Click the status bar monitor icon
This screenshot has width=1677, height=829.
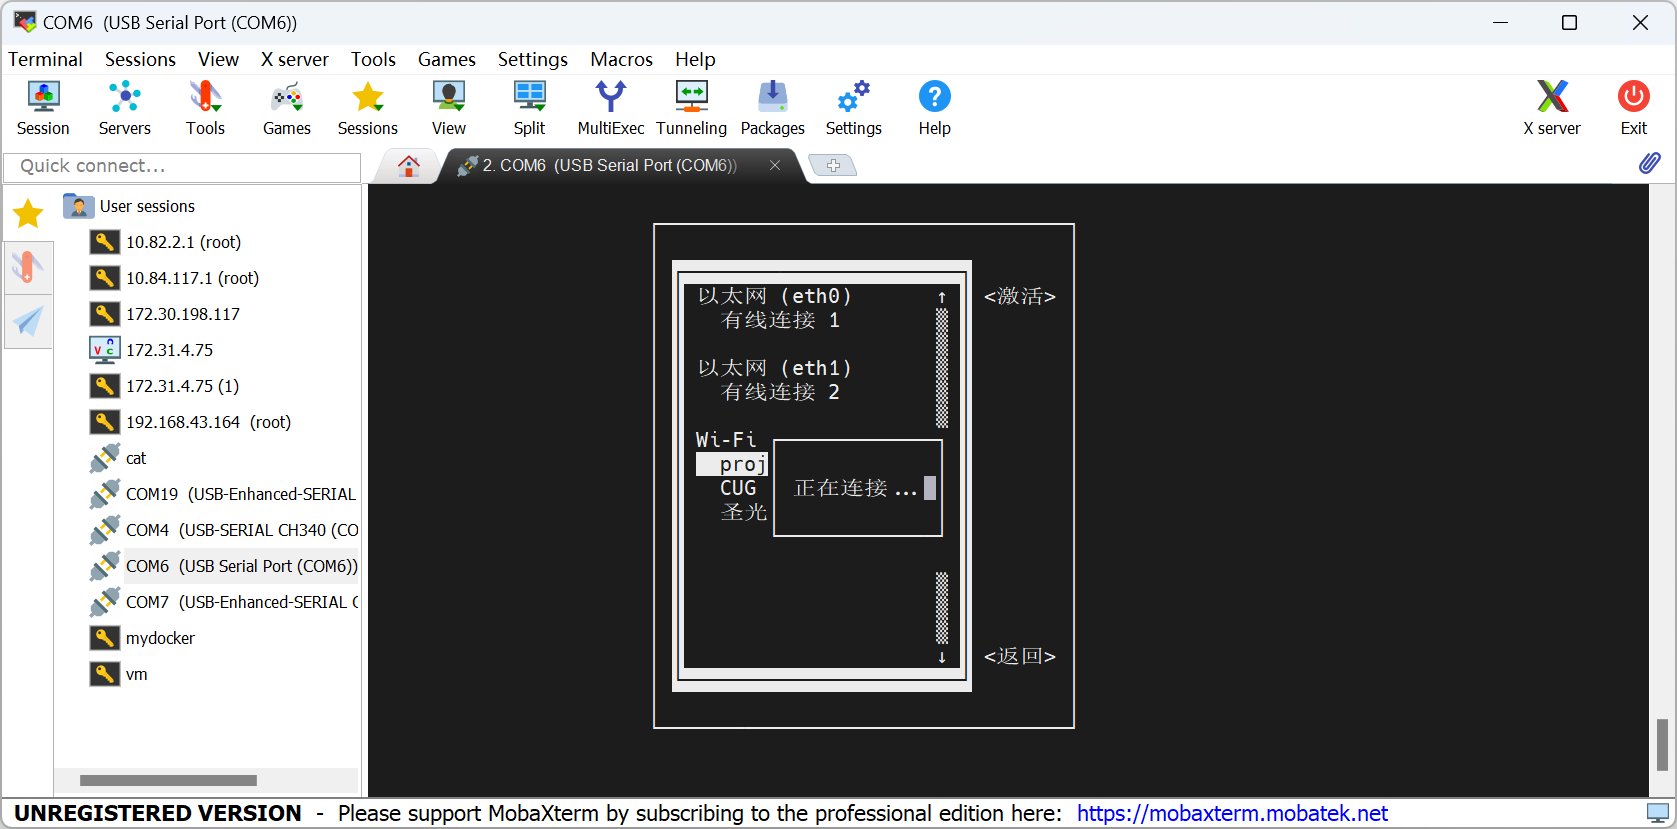click(1658, 813)
